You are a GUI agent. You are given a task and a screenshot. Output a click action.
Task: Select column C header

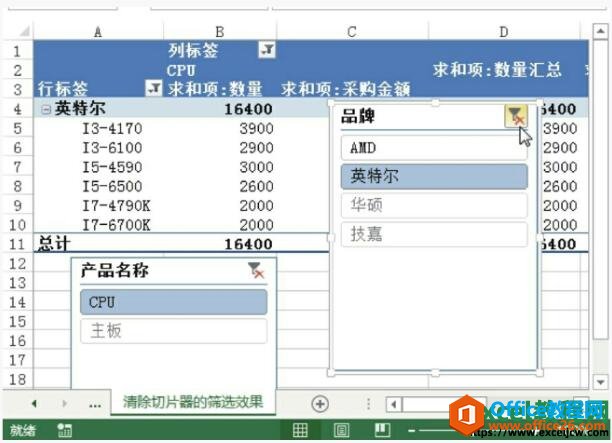click(x=352, y=32)
